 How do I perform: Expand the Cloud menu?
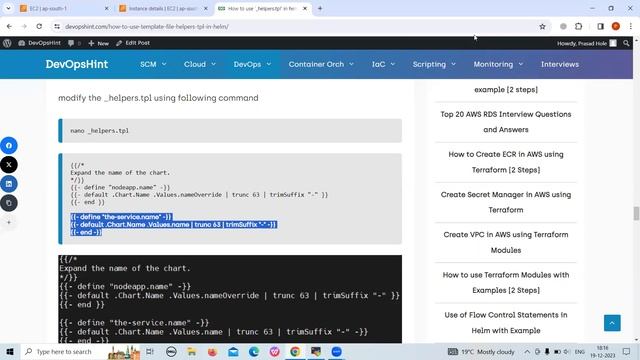pyautogui.click(x=200, y=64)
